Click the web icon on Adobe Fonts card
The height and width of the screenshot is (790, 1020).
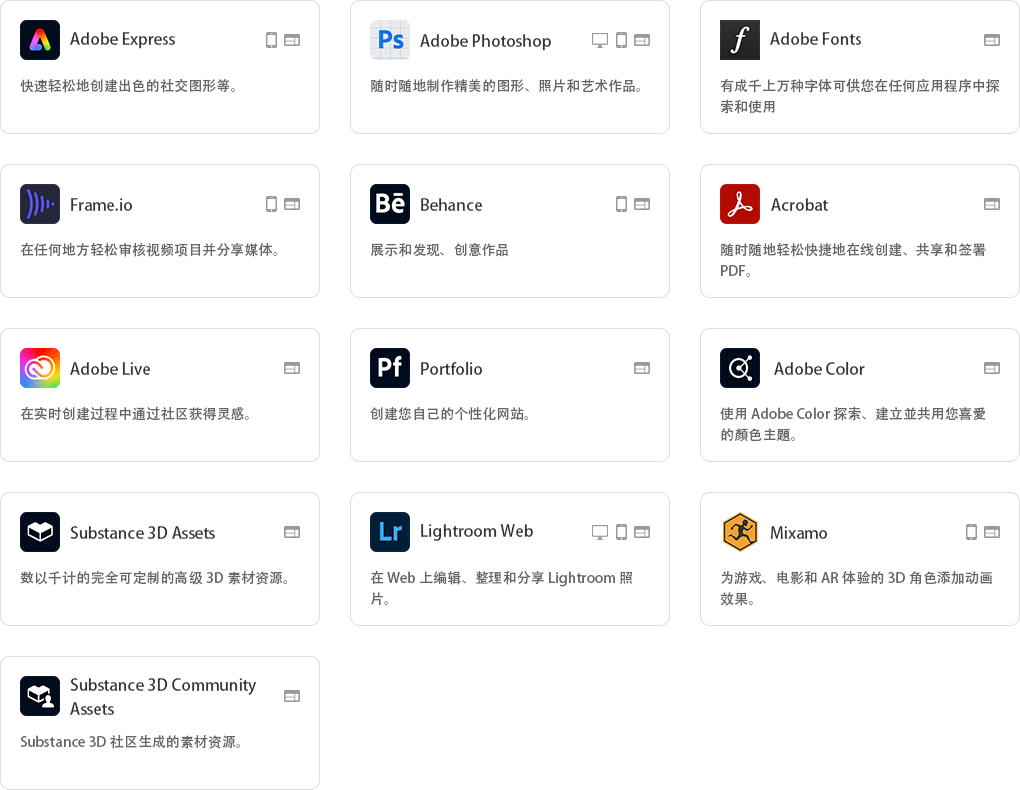coord(992,40)
